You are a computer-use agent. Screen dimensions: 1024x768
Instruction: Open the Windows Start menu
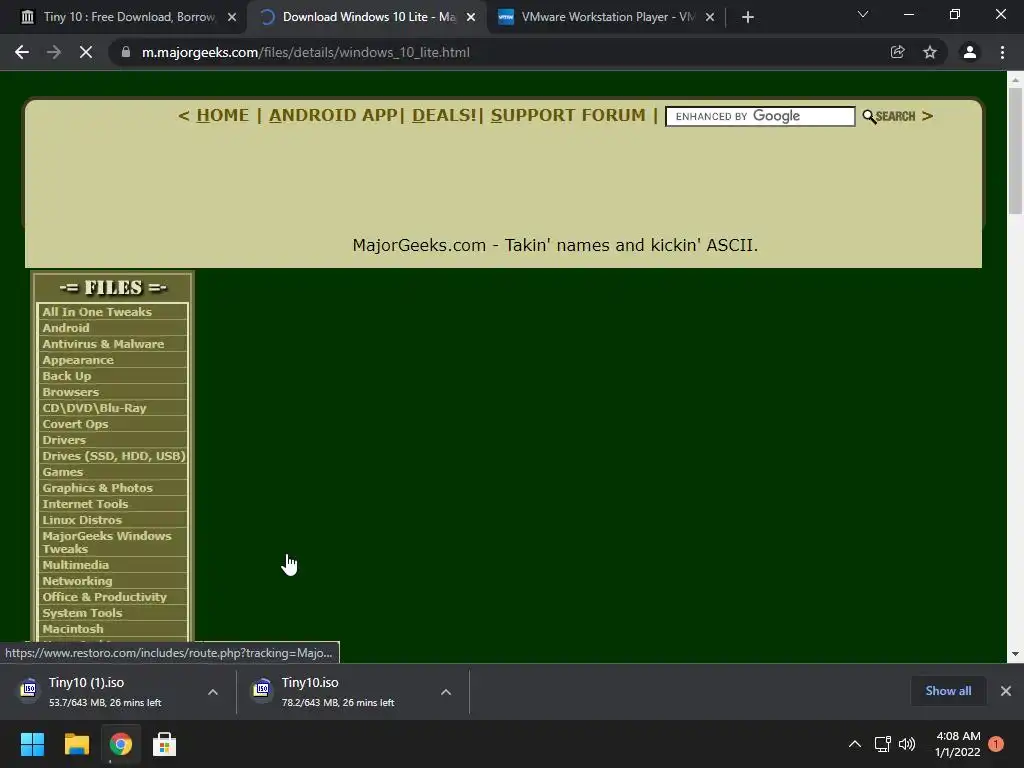pos(32,744)
